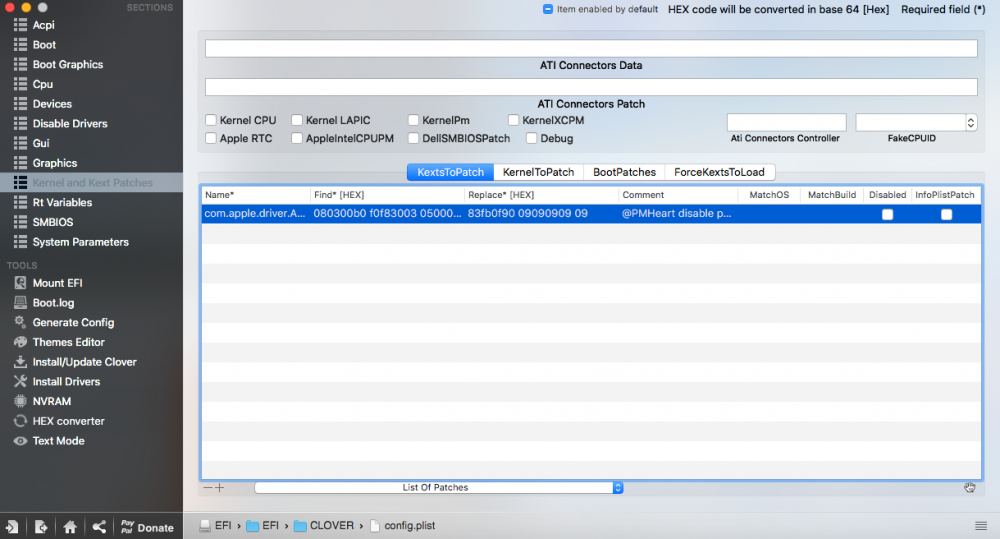Select the KextsToPatch tab
The width and height of the screenshot is (1000, 539).
(x=450, y=172)
